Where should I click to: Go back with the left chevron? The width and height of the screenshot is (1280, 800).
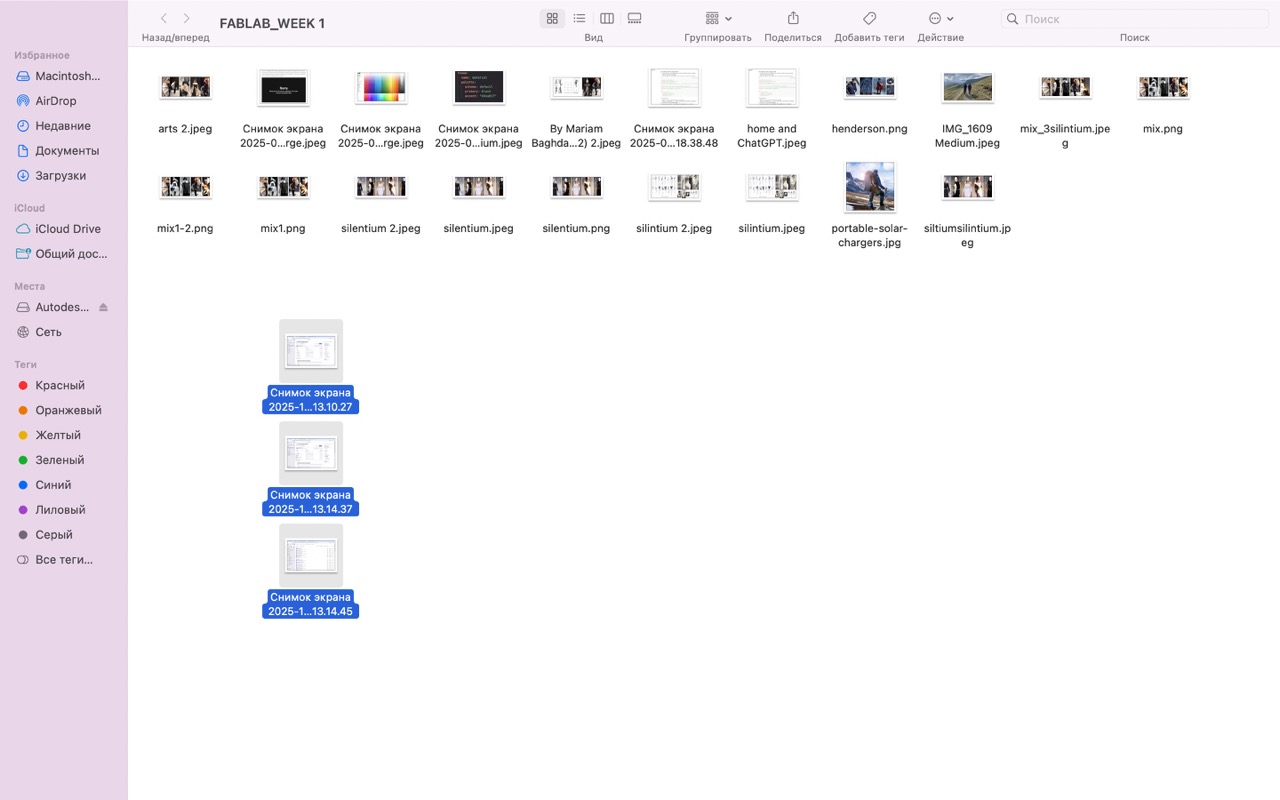pyautogui.click(x=164, y=18)
